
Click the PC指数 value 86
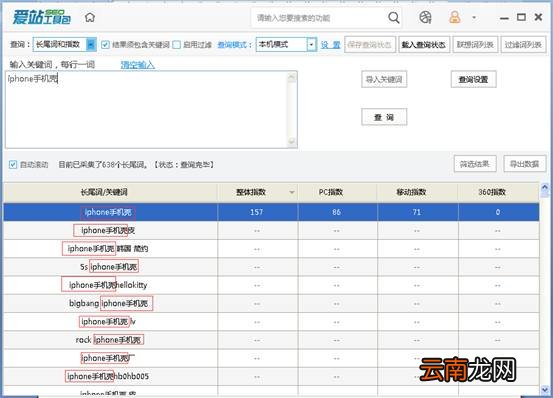coord(336,212)
